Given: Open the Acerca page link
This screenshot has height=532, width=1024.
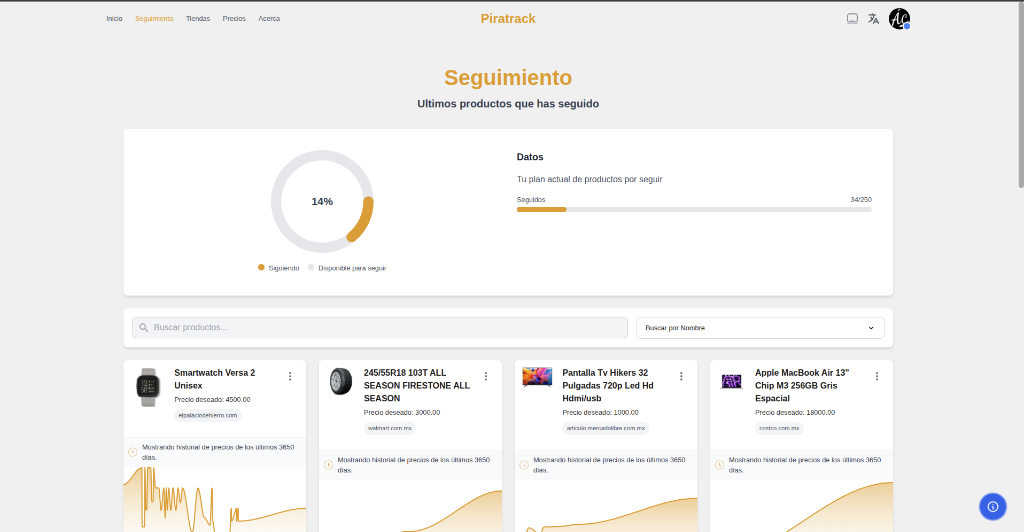Looking at the screenshot, I should [269, 19].
